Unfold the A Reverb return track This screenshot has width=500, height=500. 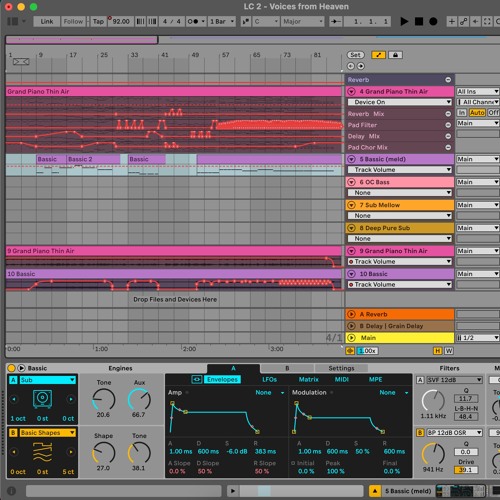pyautogui.click(x=351, y=314)
